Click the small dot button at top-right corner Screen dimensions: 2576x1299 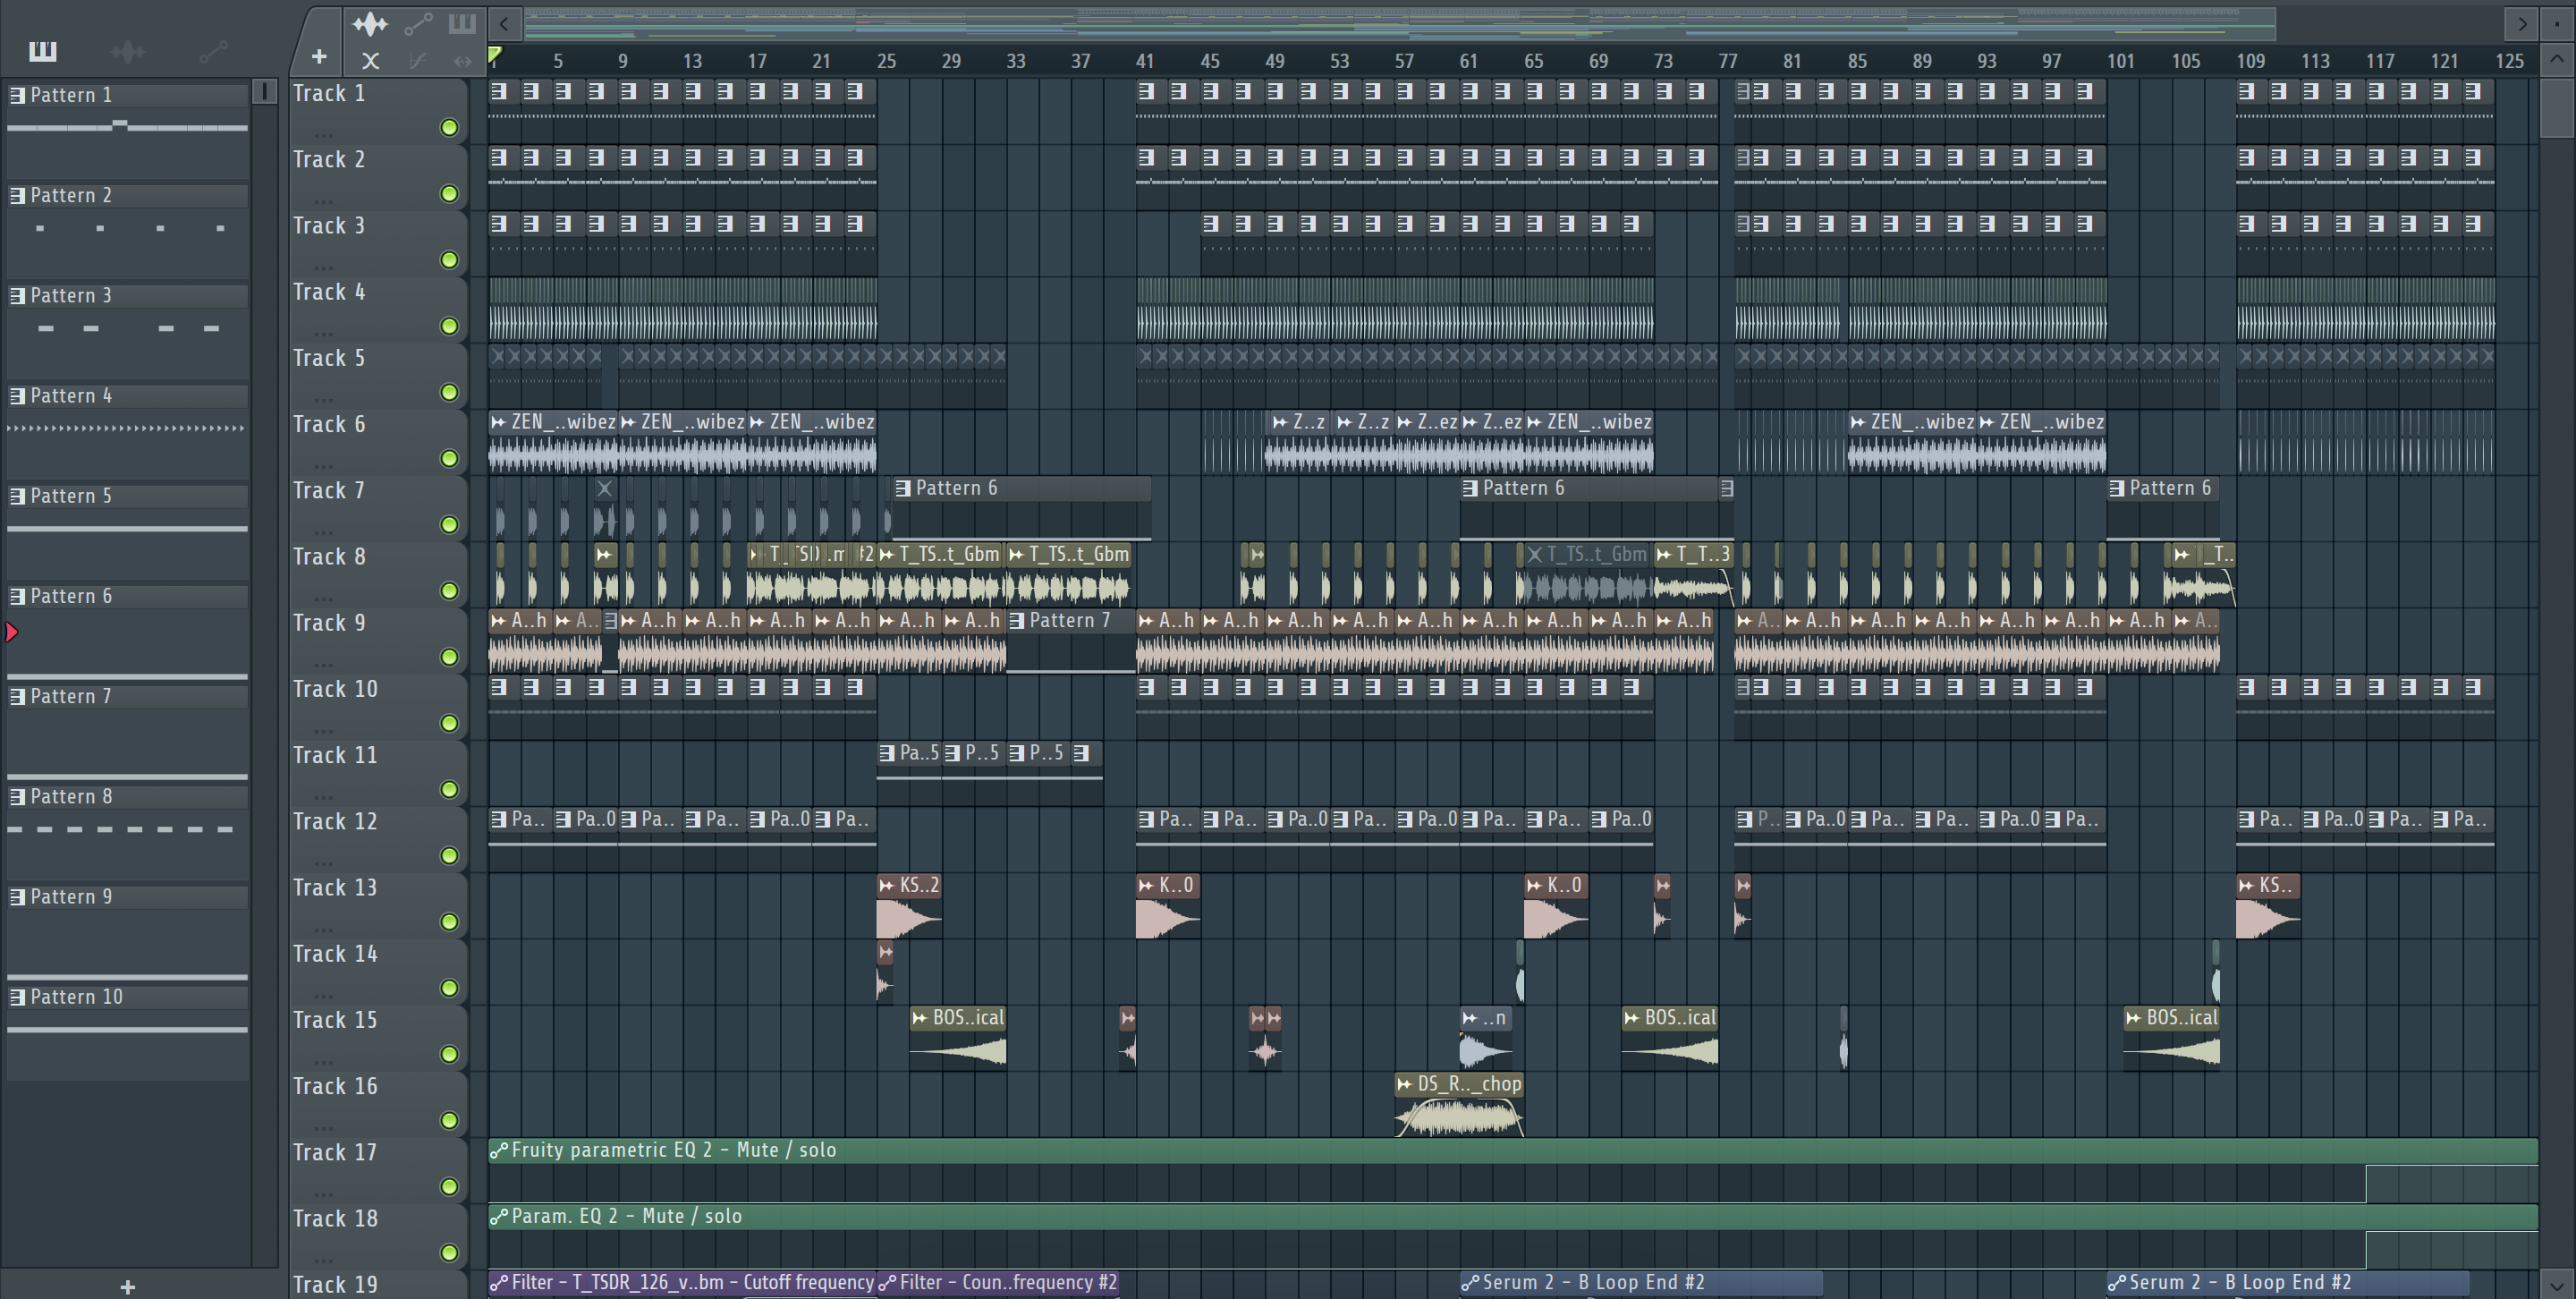tap(2557, 23)
